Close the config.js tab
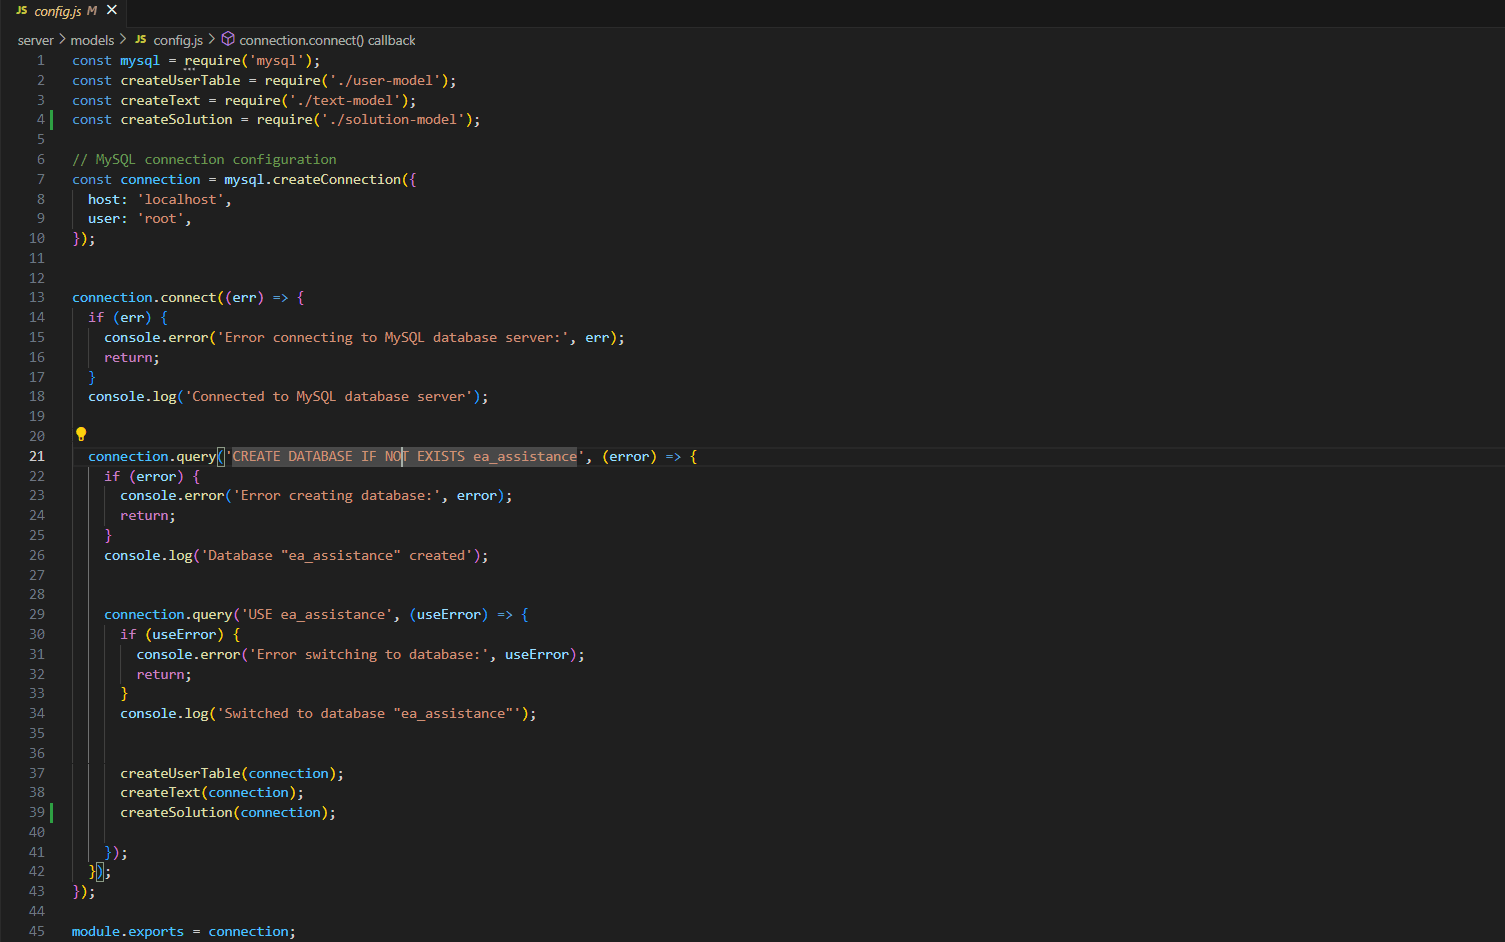The image size is (1505, 942). tap(112, 10)
